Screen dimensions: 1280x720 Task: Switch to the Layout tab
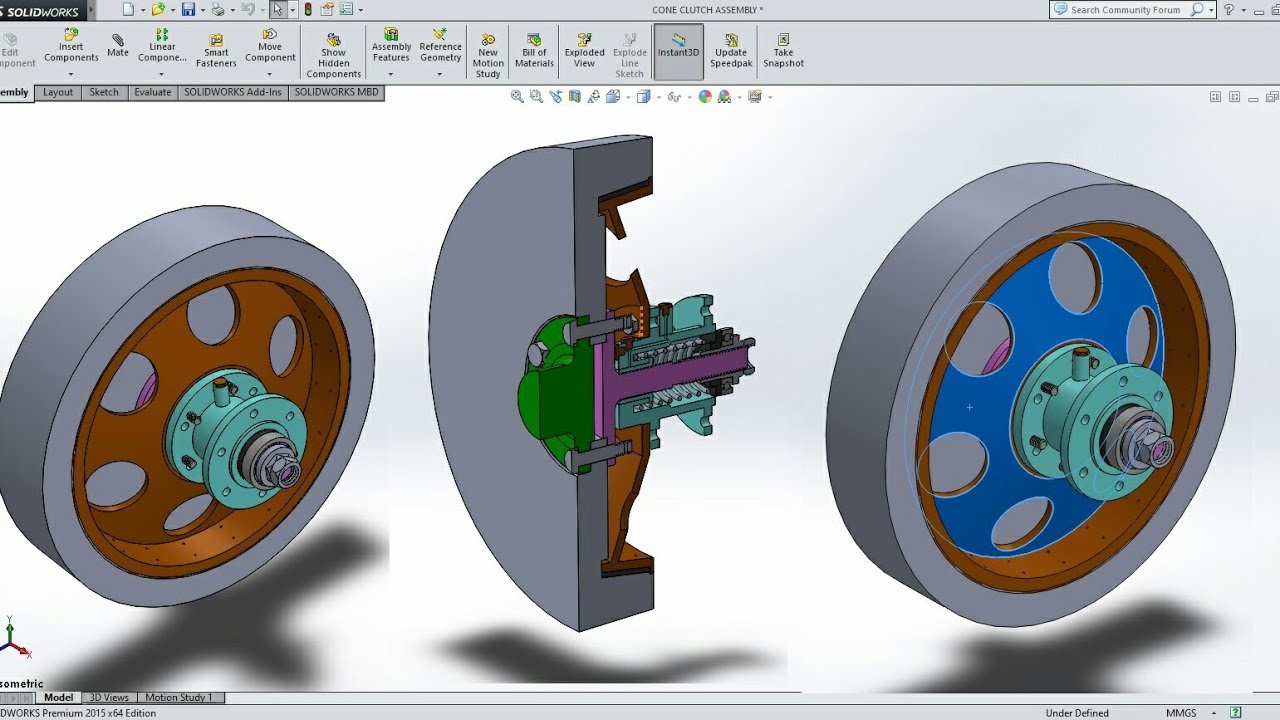click(x=58, y=92)
